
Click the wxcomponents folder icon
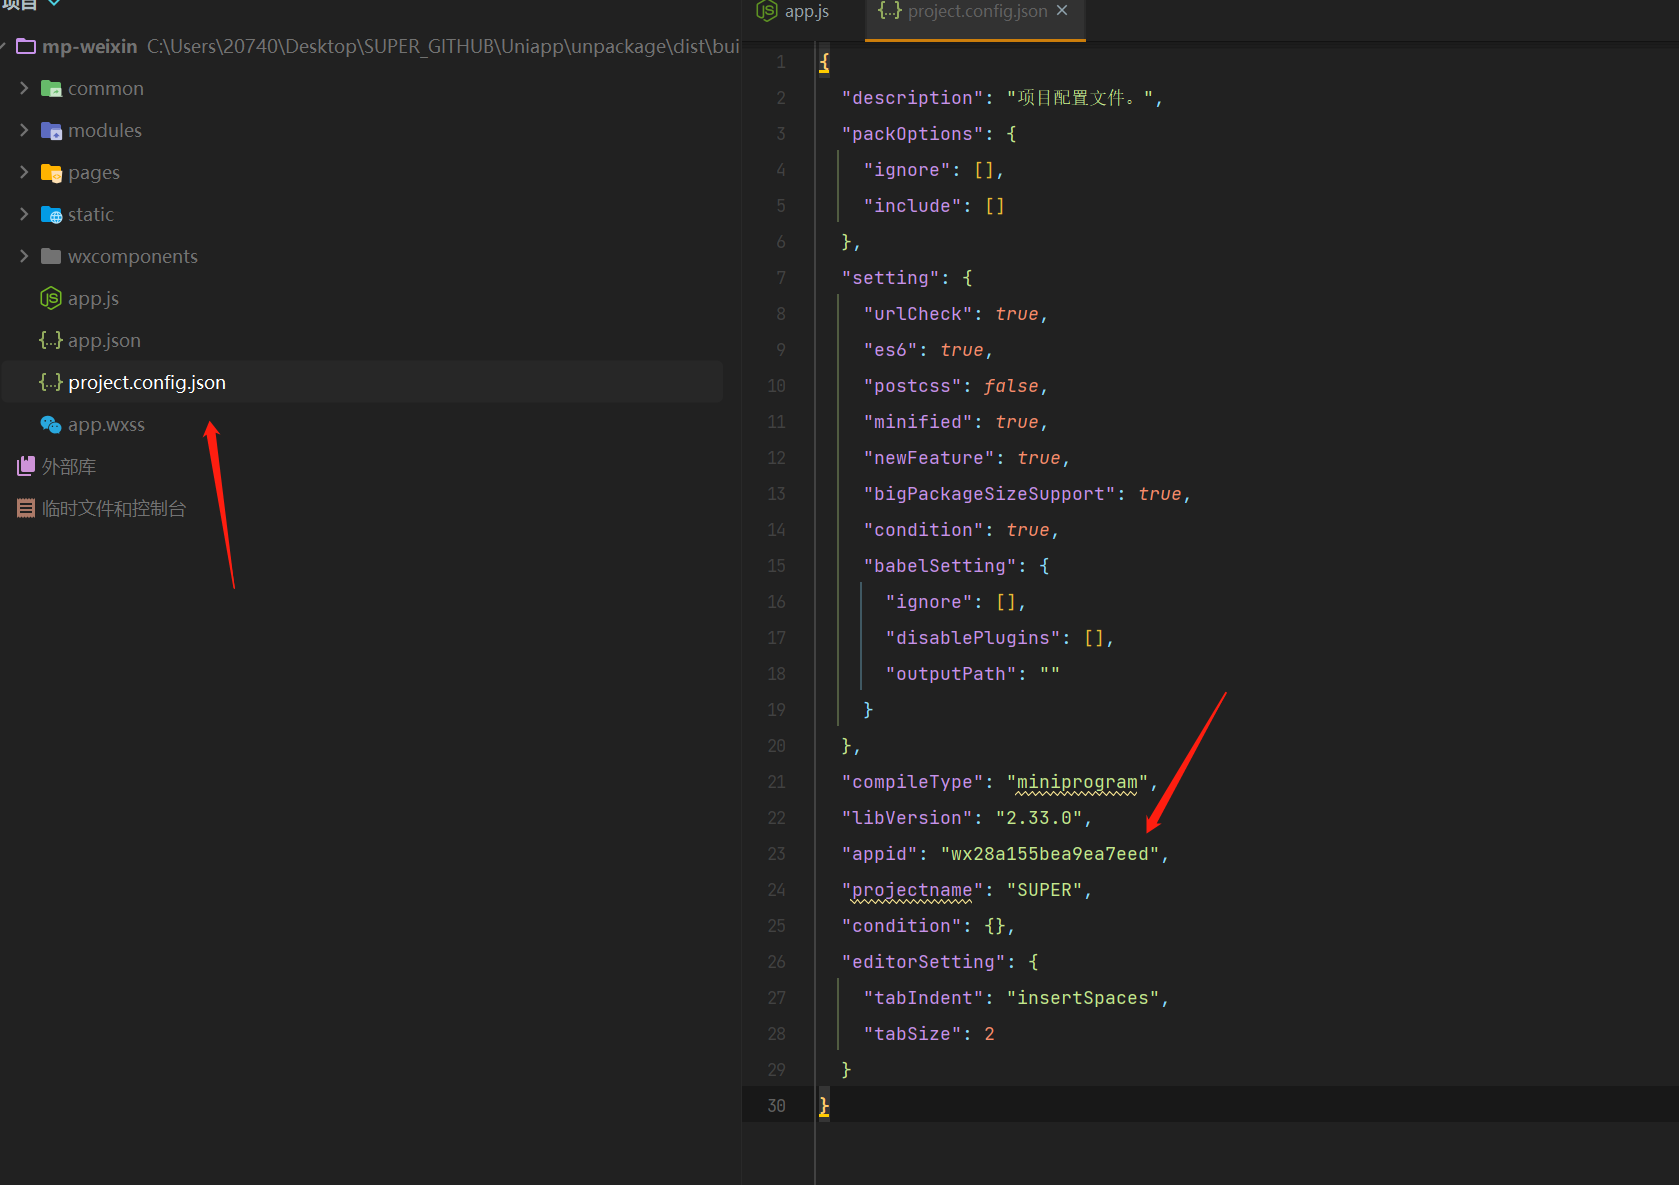pyautogui.click(x=50, y=256)
